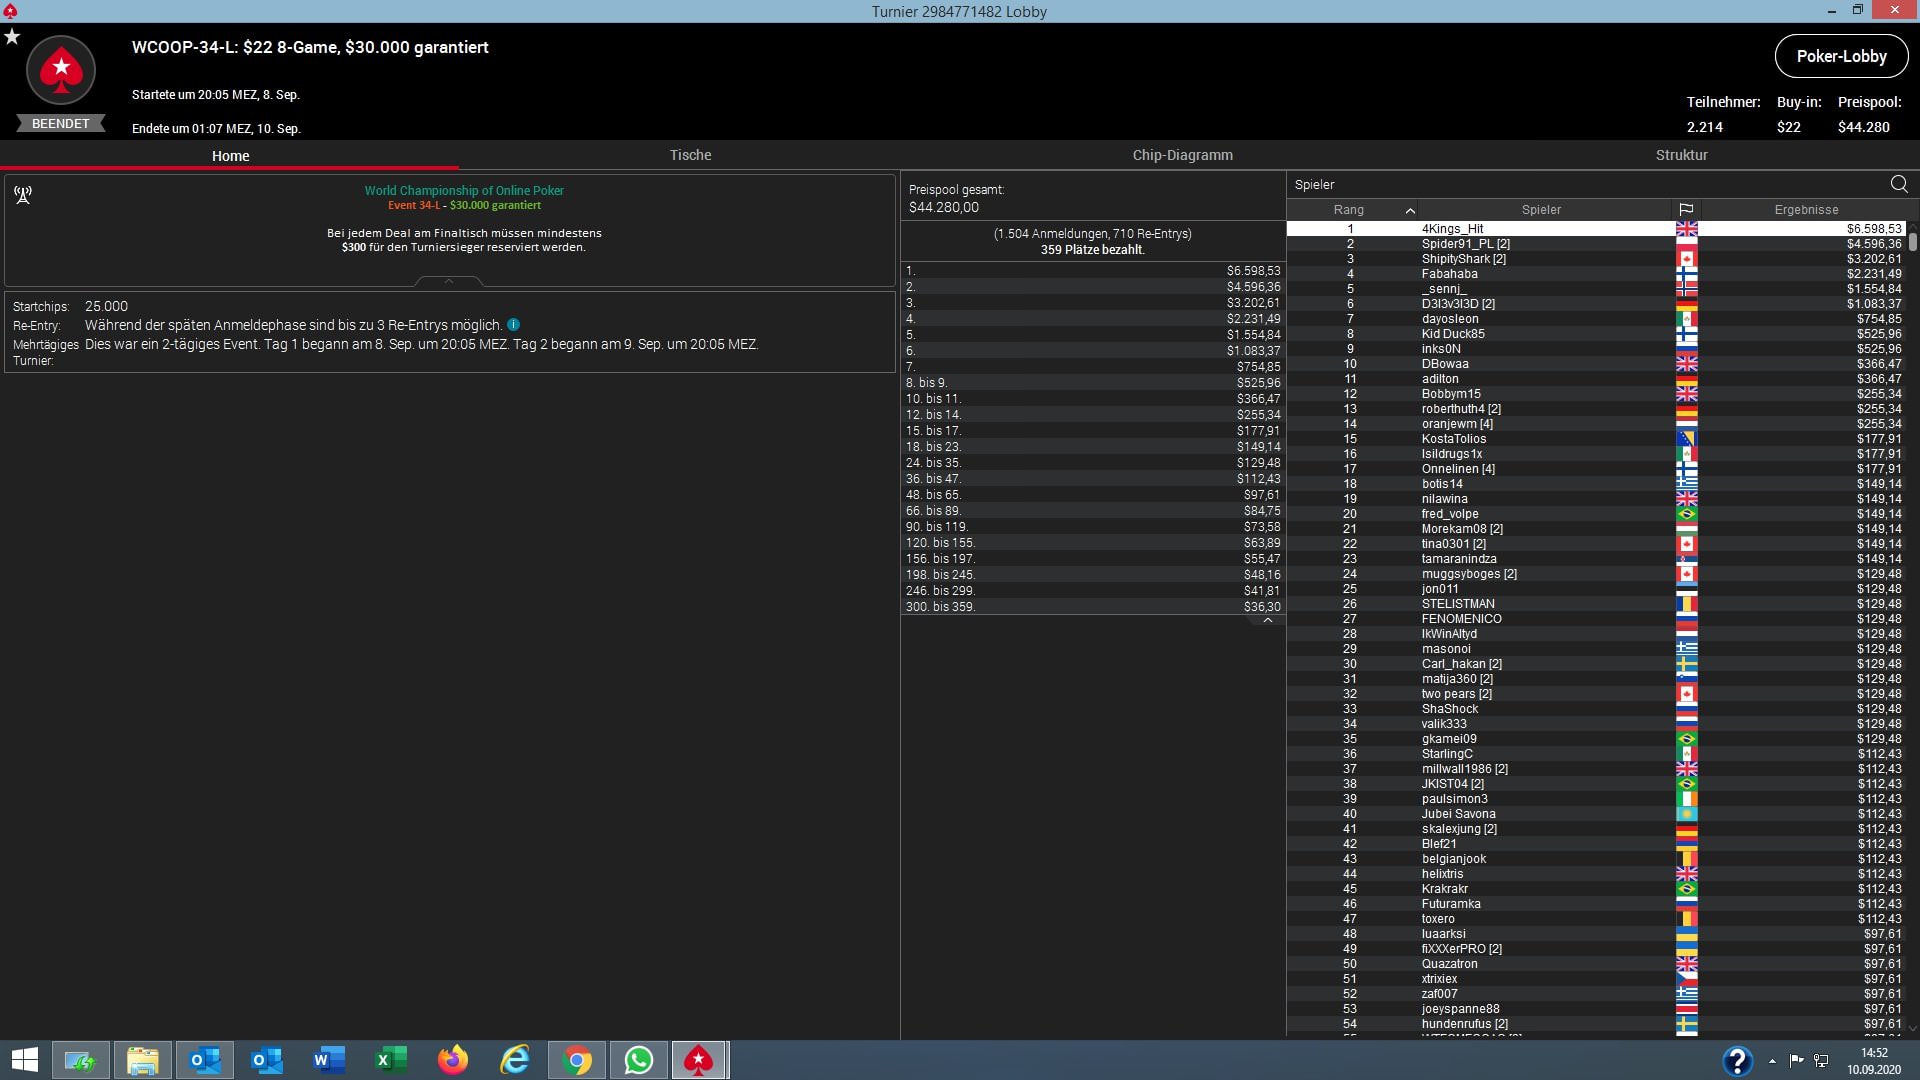
Task: Open PokerStars from the taskbar
Action: point(699,1060)
